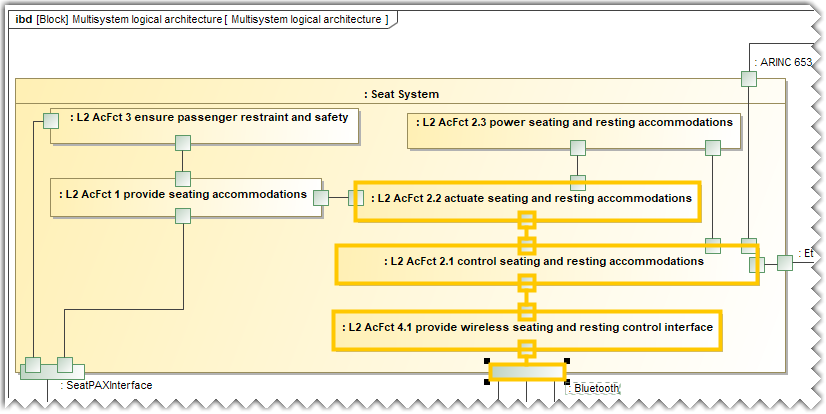Viewport: 826px width, 414px height.
Task: Select the highlighted top port of L2 AcFct 4.1
Action: (x=527, y=311)
